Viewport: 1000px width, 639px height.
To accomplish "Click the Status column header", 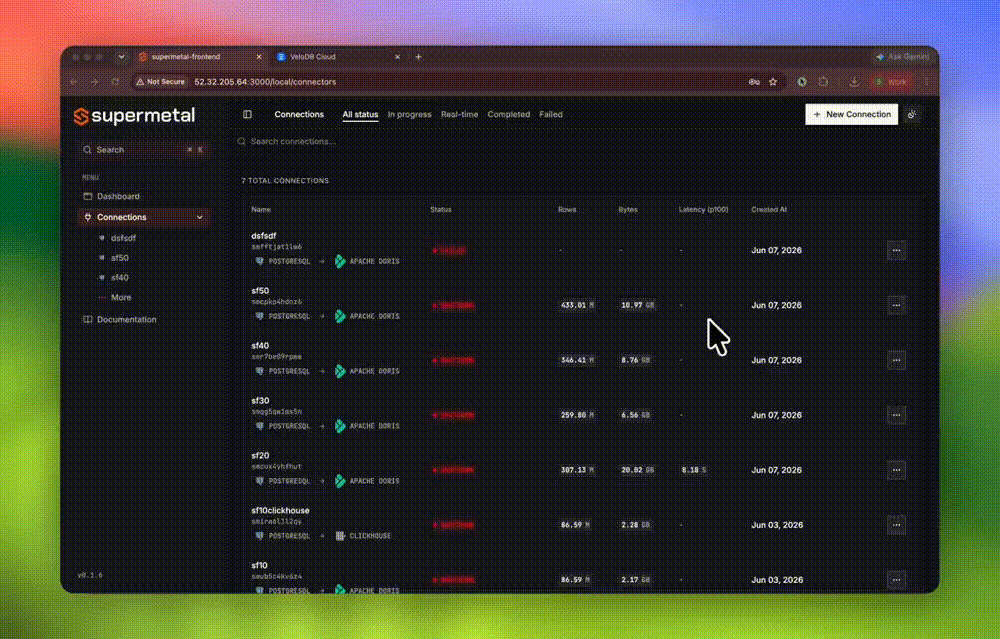I will point(441,209).
